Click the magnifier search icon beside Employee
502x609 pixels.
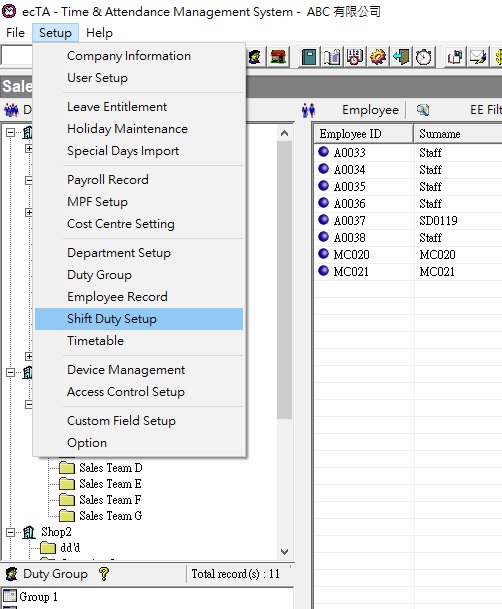point(423,110)
